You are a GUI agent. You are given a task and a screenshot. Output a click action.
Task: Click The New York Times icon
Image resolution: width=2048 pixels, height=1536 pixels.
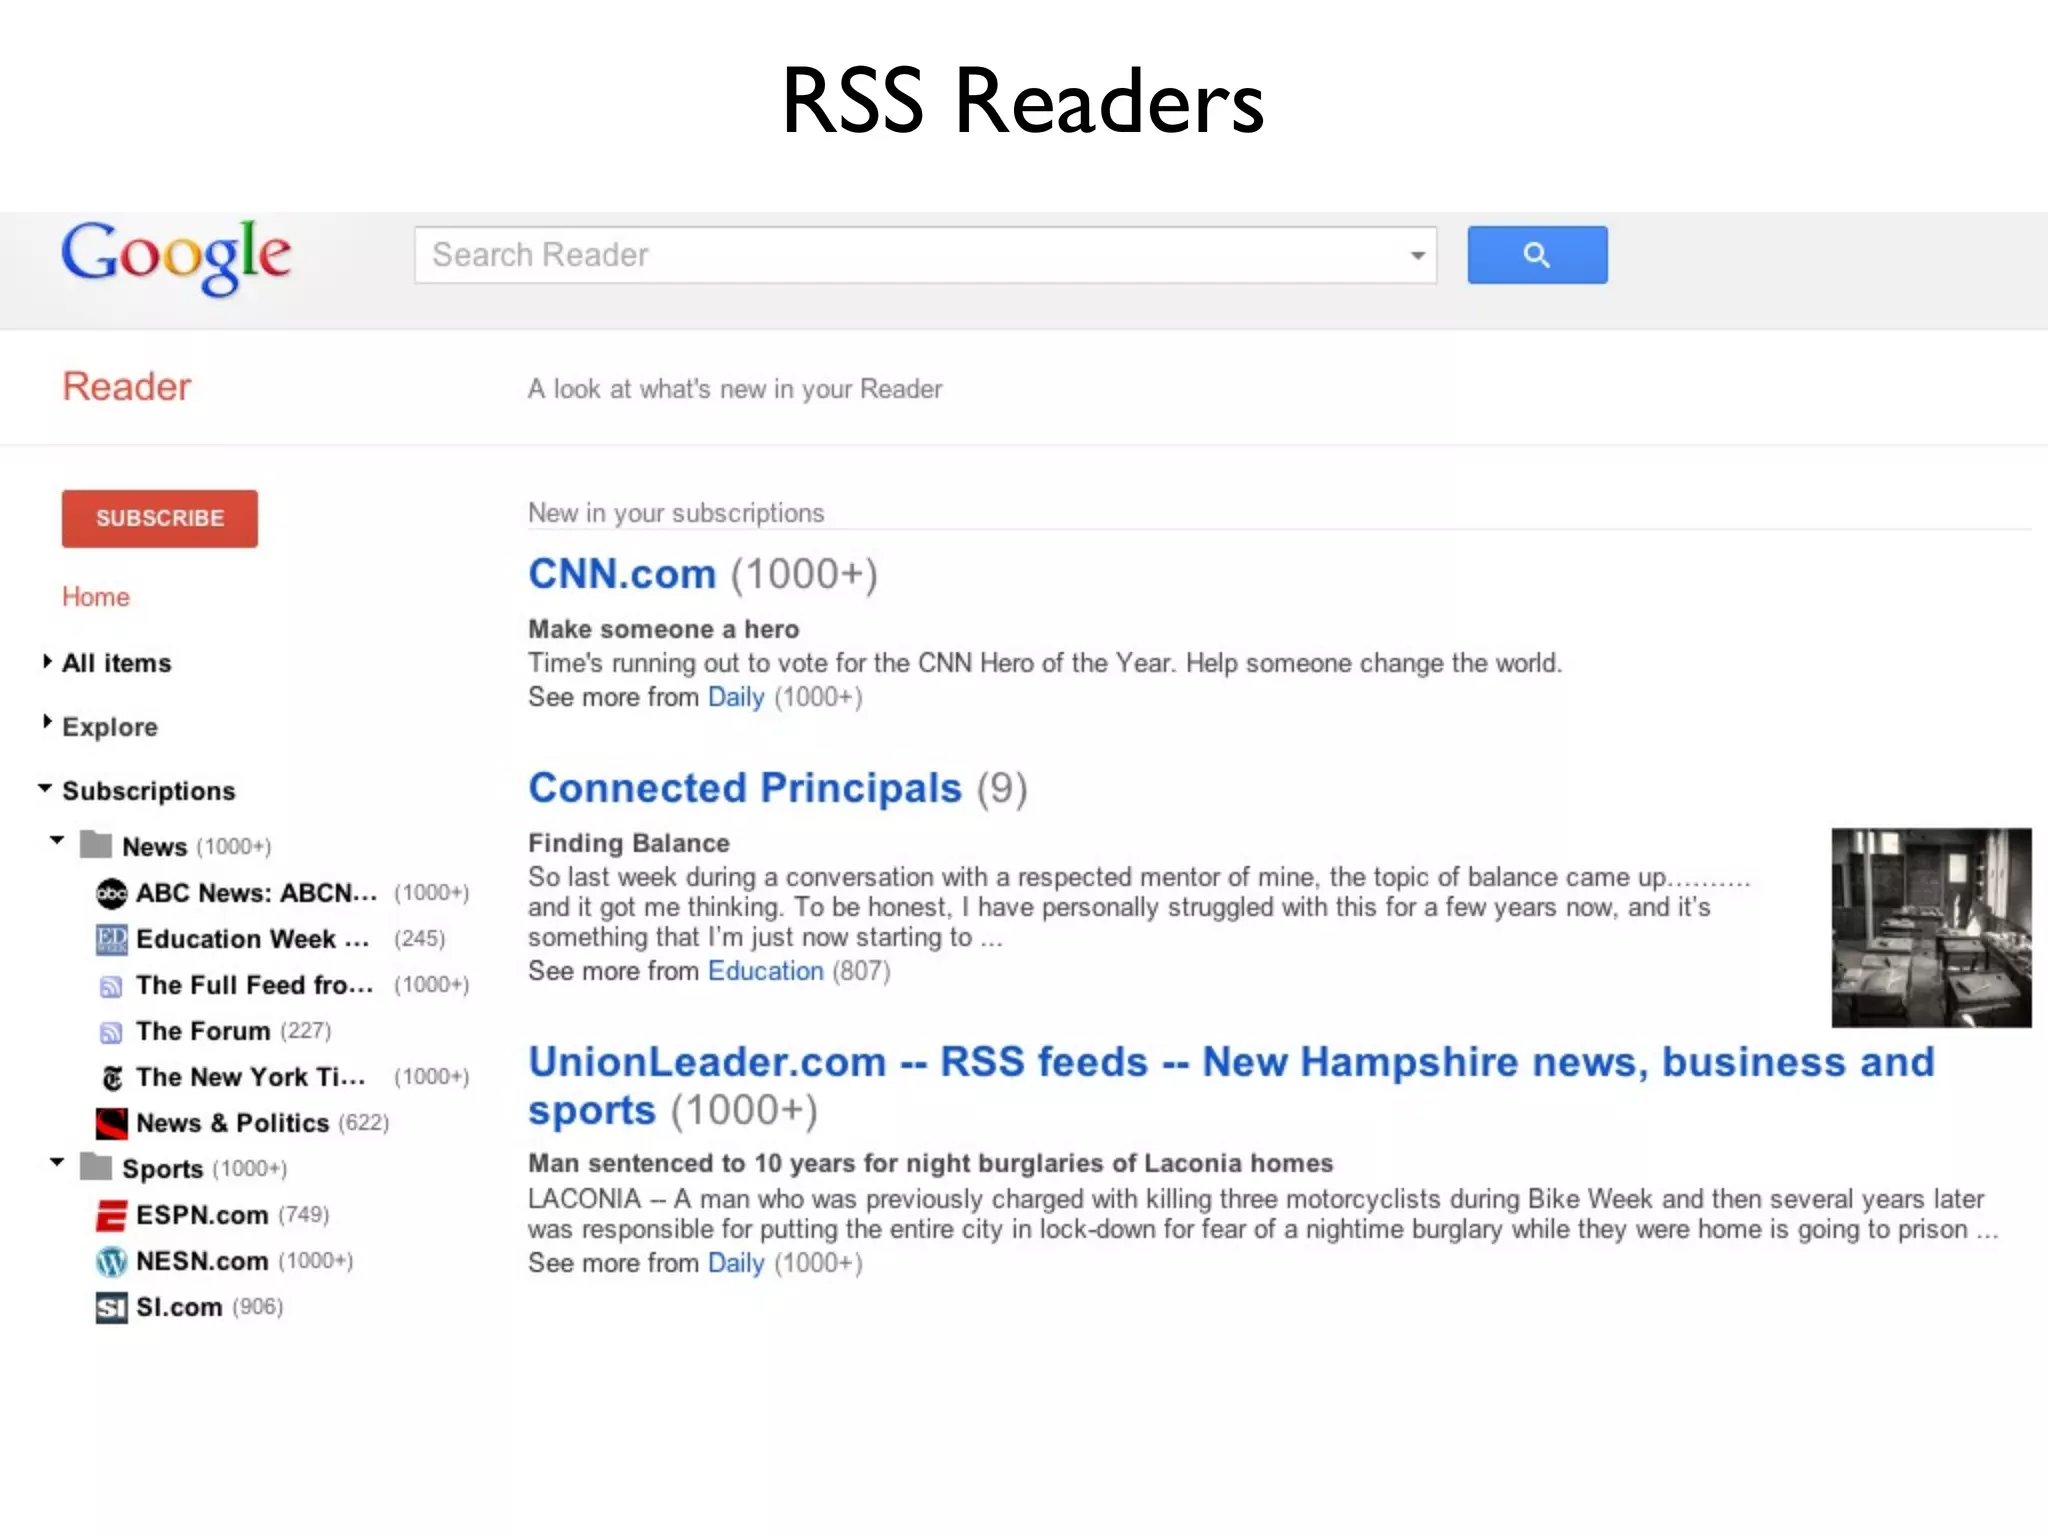pos(113,1078)
